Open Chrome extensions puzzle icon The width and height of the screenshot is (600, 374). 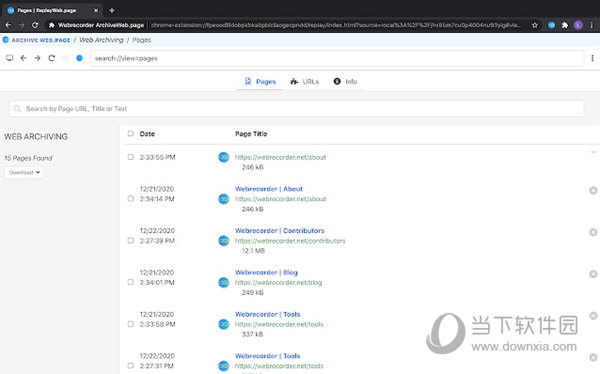click(565, 25)
